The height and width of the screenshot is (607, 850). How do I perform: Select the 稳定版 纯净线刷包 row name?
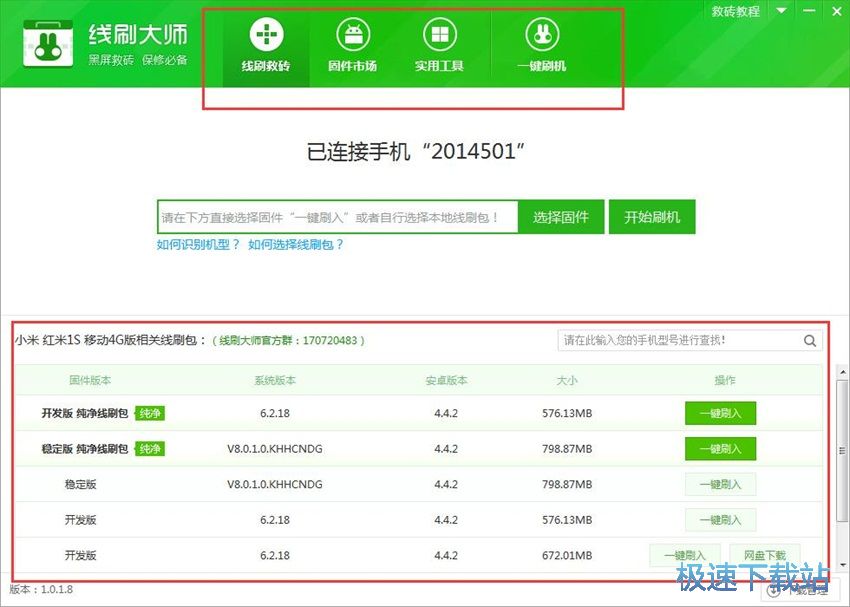coord(85,449)
